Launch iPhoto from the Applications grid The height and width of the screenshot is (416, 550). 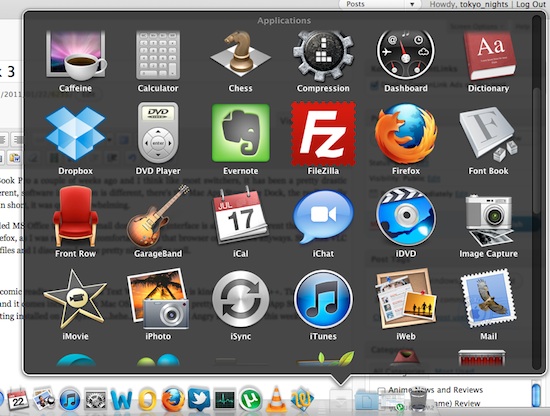pos(158,299)
